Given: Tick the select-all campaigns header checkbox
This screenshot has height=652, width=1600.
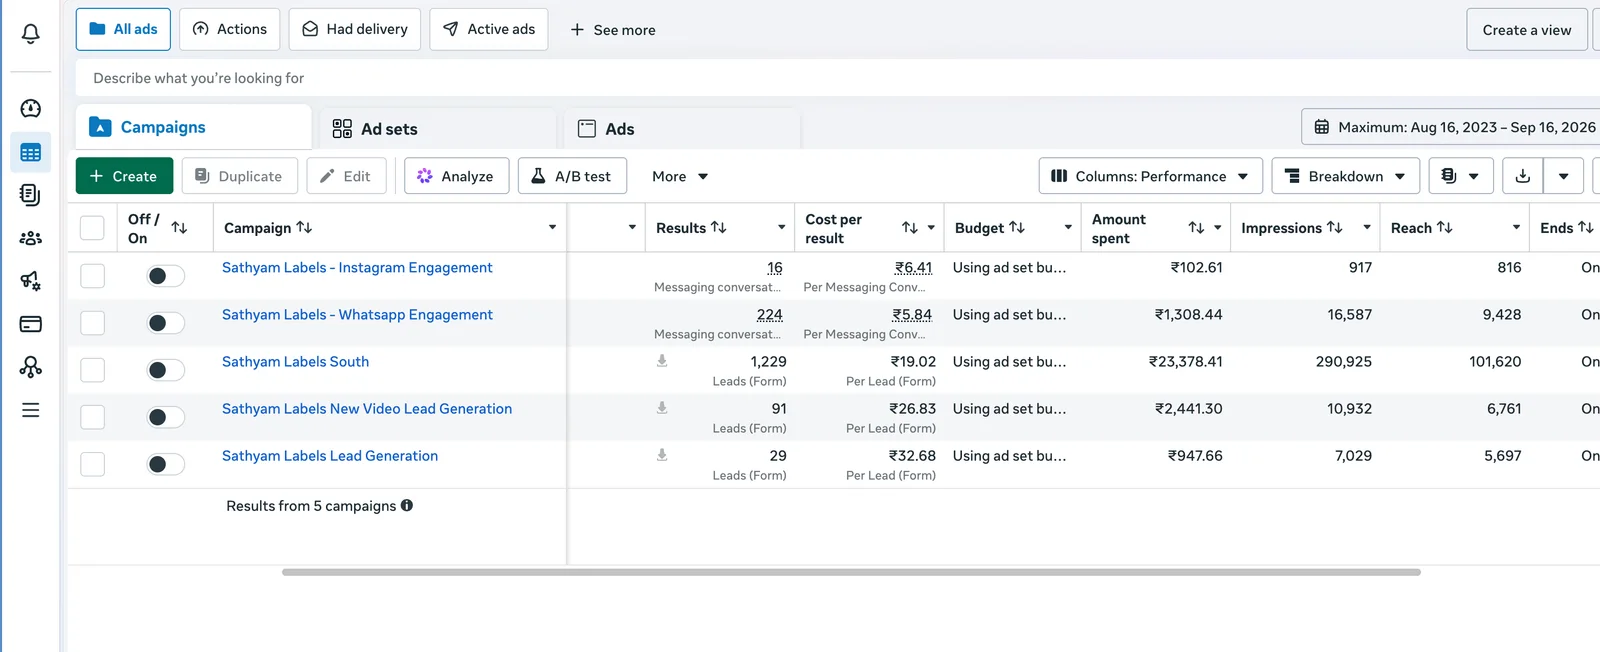Looking at the screenshot, I should click(92, 228).
